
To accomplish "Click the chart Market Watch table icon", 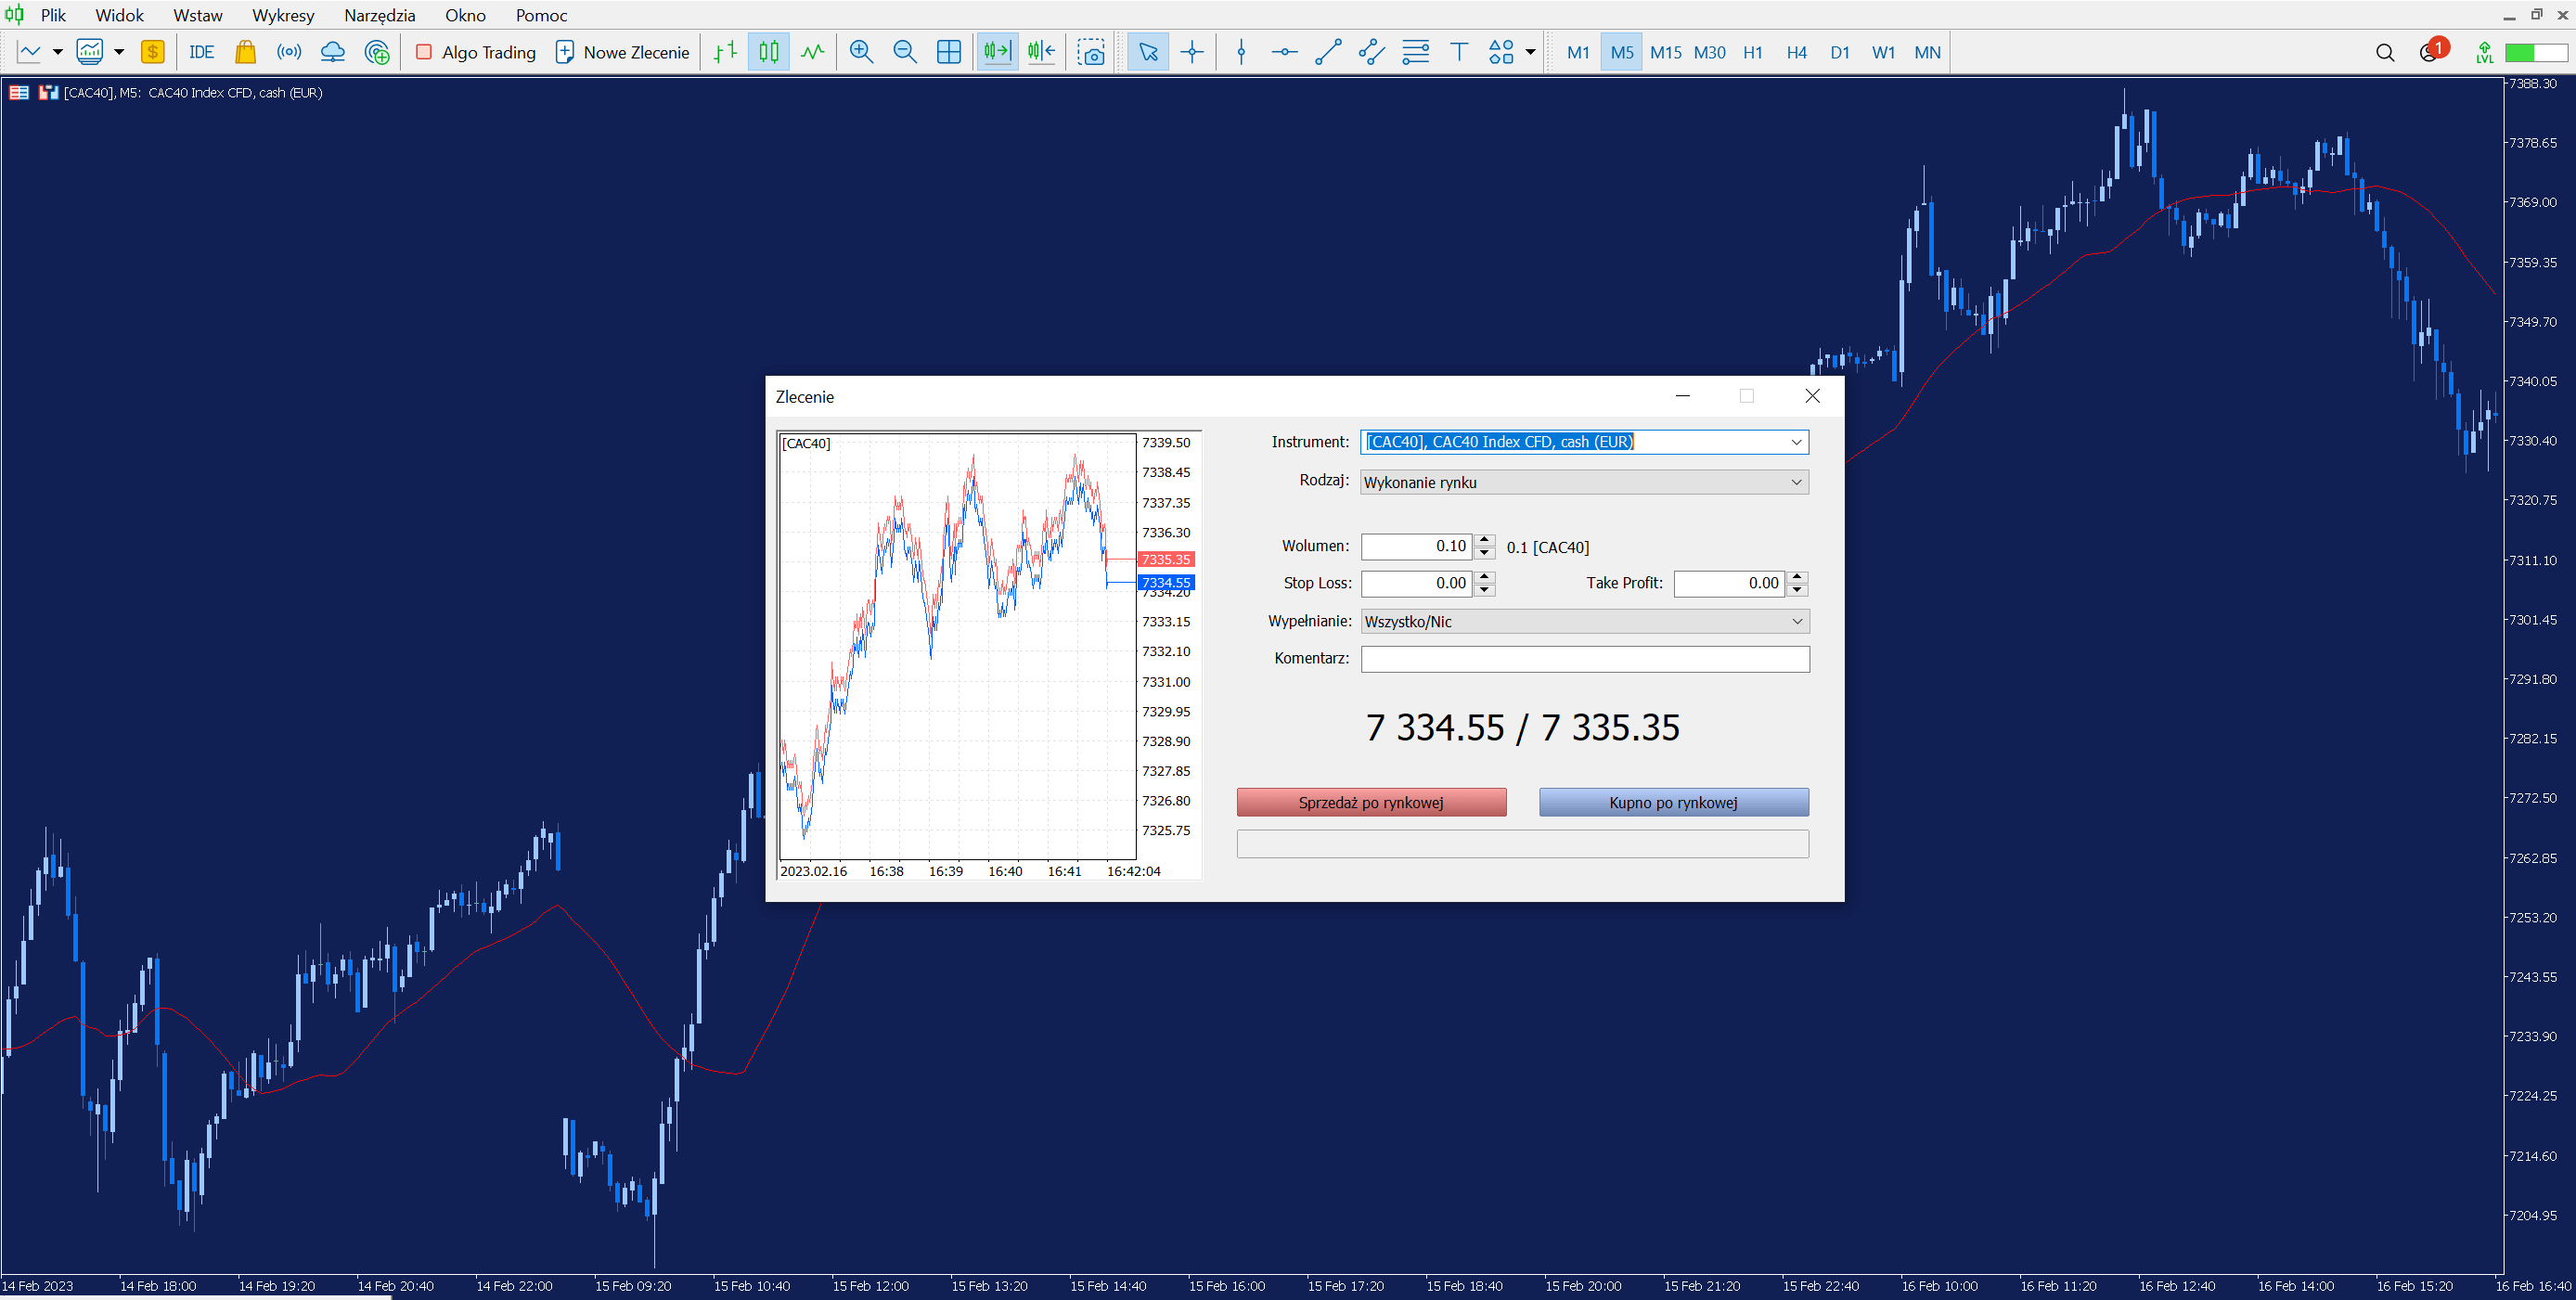I will point(19,92).
